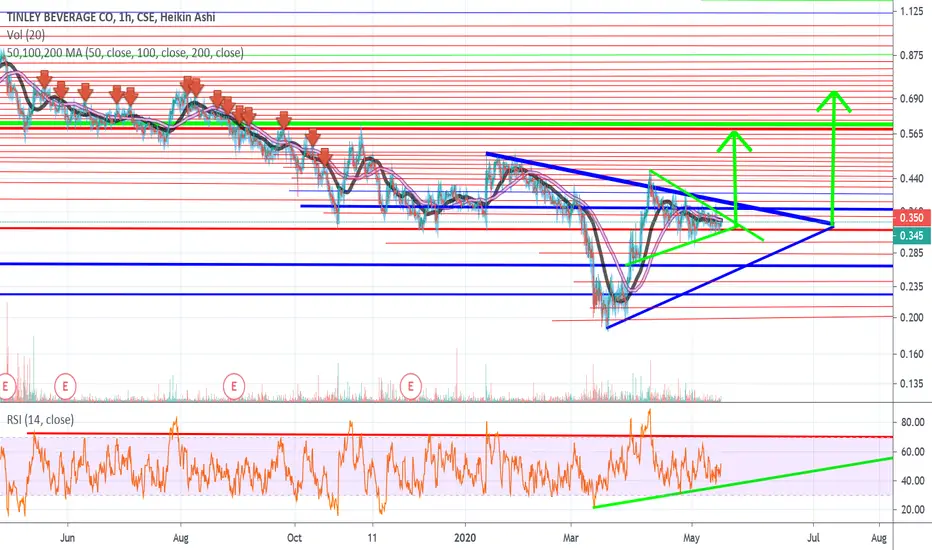932x550 pixels.
Task: Click the 1.125 price axis label
Action: [911, 11]
